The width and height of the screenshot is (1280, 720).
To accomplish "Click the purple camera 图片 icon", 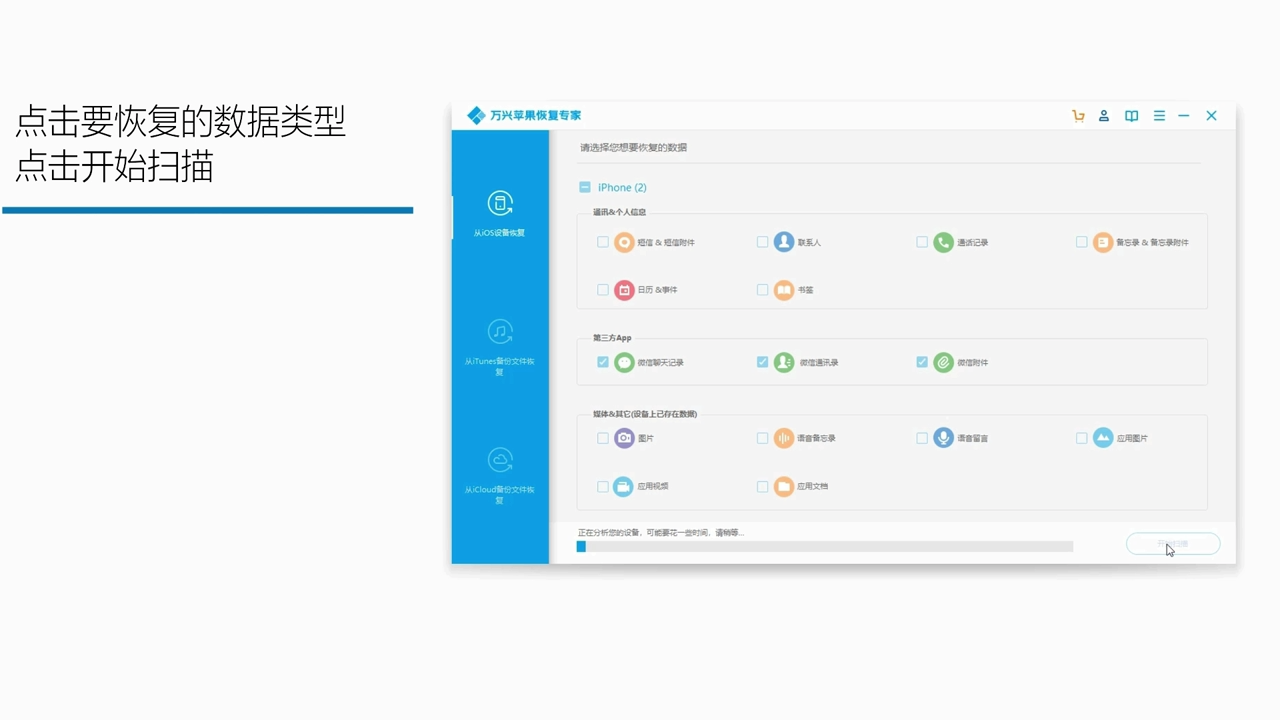I will tap(624, 438).
